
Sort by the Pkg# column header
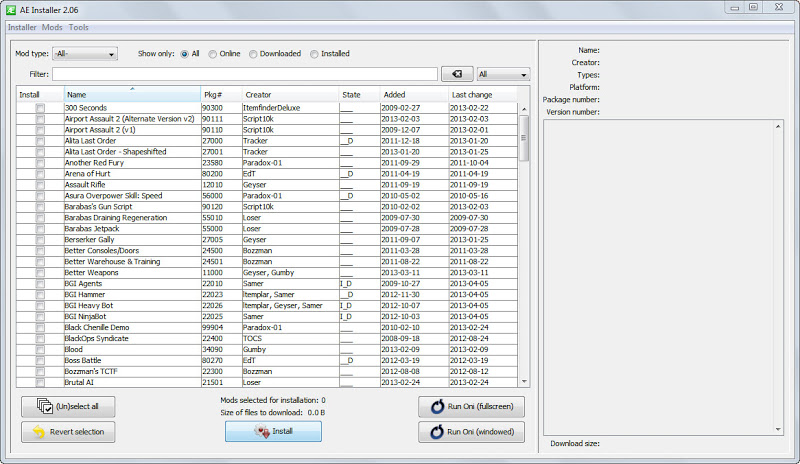pyautogui.click(x=221, y=94)
